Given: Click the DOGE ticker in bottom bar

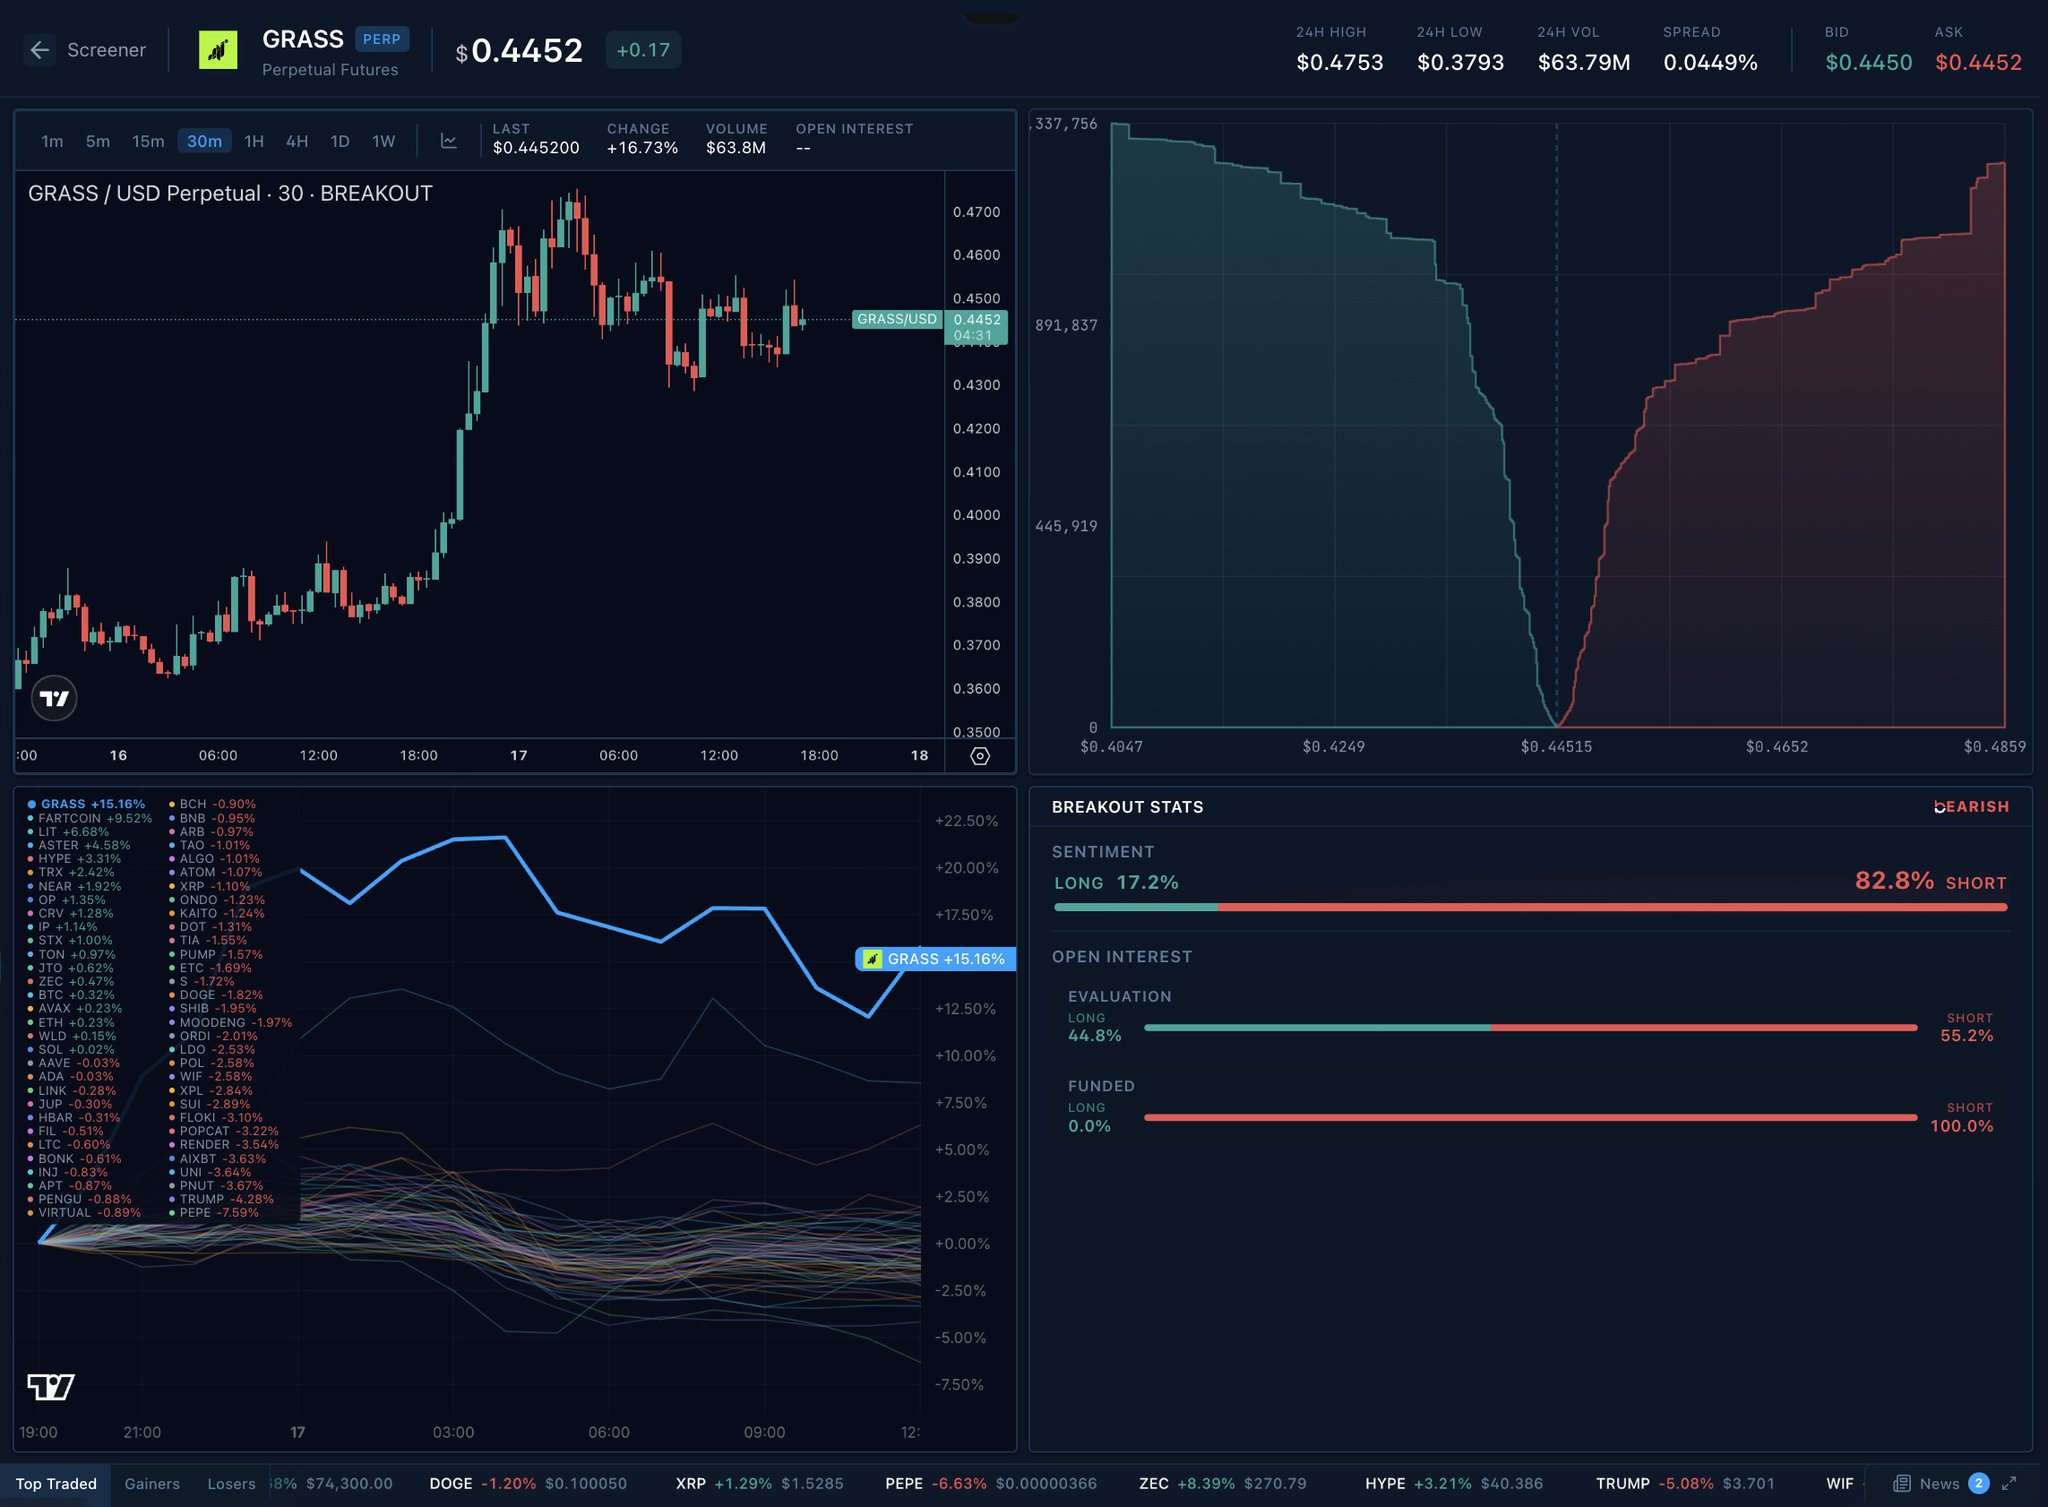Looking at the screenshot, I should (x=450, y=1484).
